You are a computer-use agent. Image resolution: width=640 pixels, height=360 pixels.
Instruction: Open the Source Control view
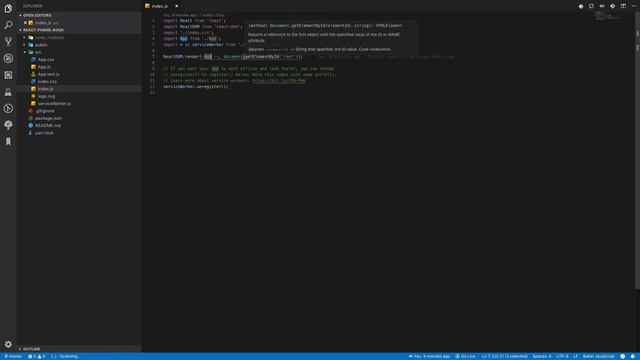pos(8,41)
